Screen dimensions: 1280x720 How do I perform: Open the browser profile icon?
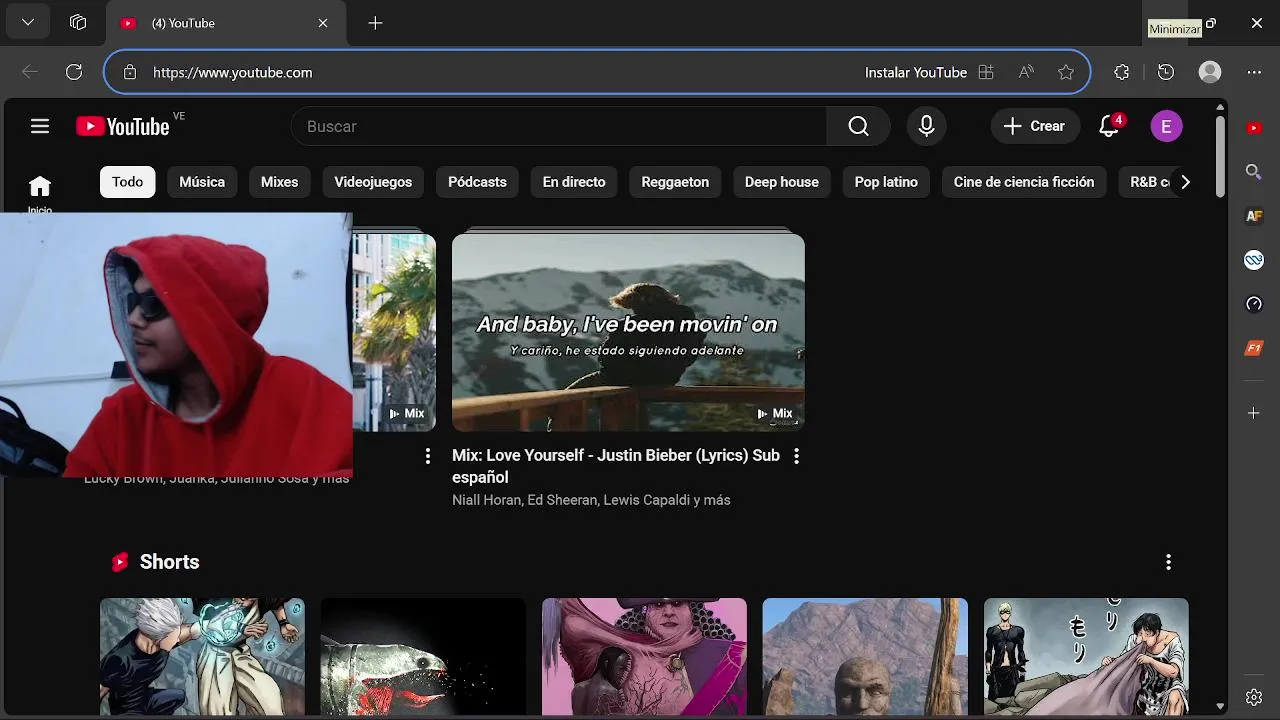click(1210, 72)
